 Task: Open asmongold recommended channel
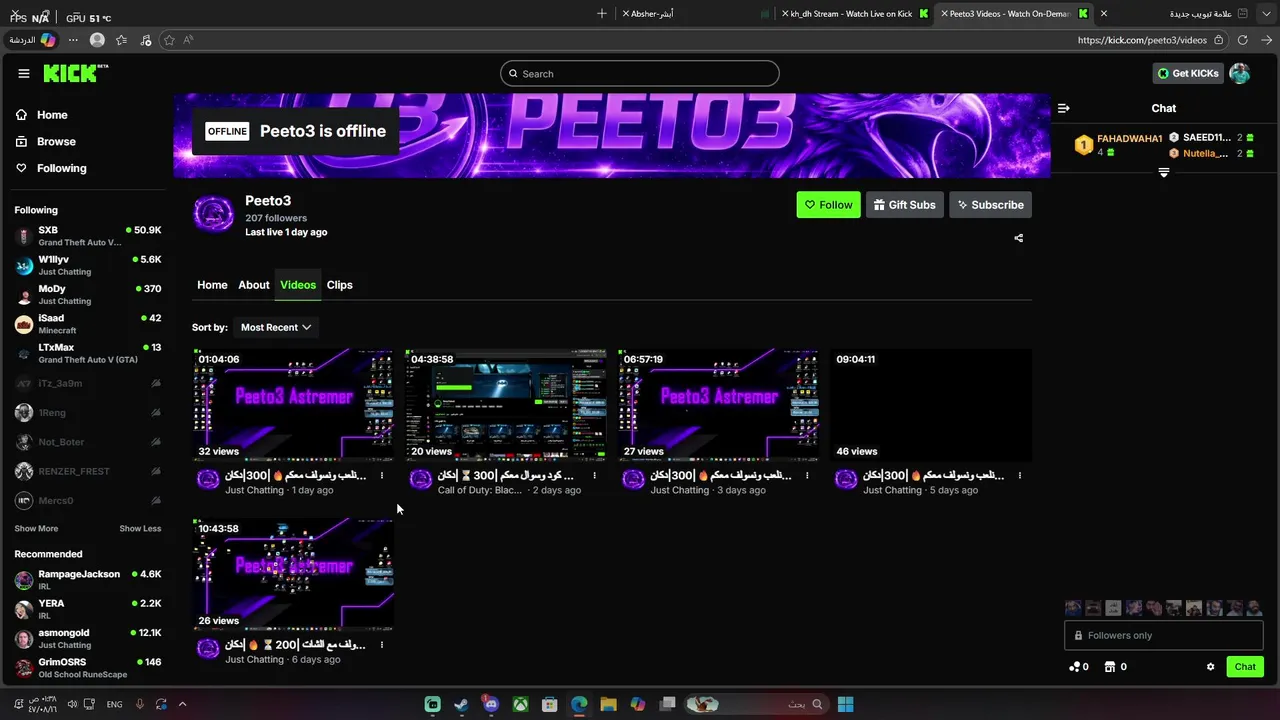coord(88,639)
